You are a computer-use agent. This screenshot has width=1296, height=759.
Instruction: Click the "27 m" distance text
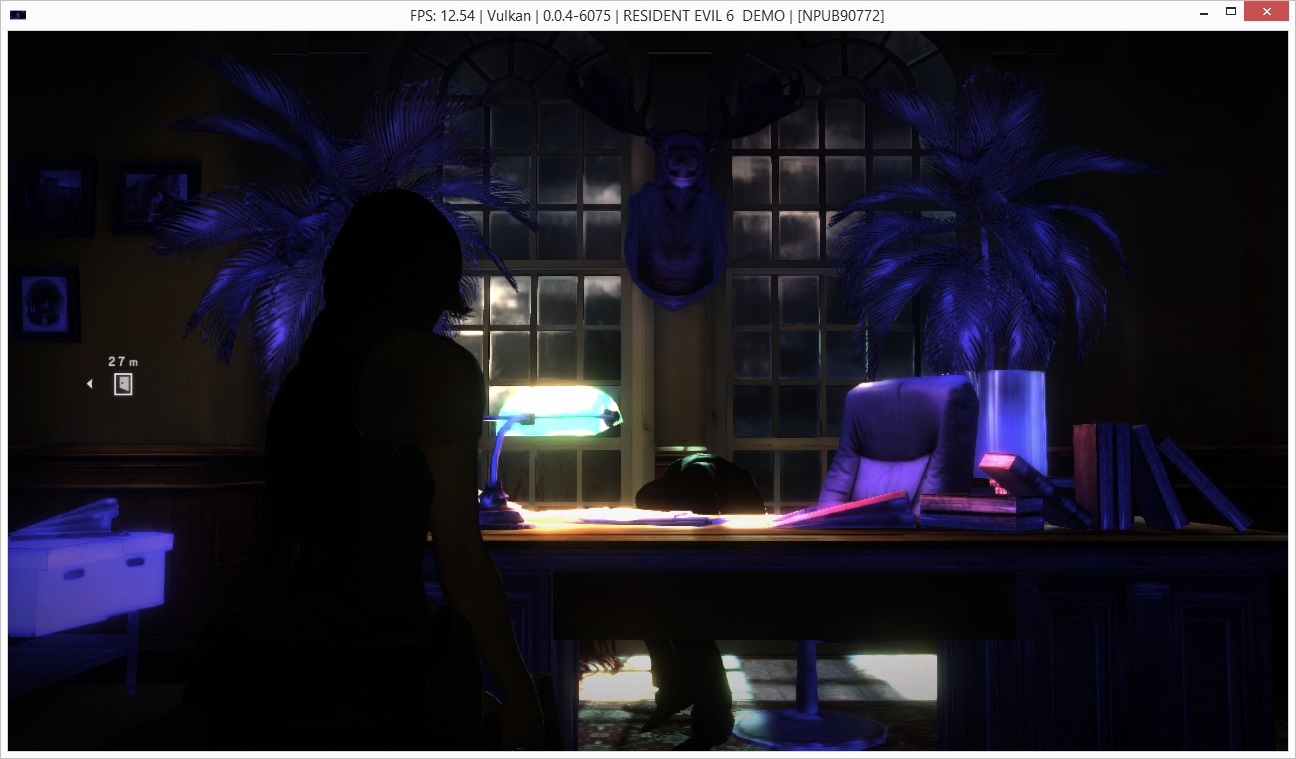coord(123,361)
